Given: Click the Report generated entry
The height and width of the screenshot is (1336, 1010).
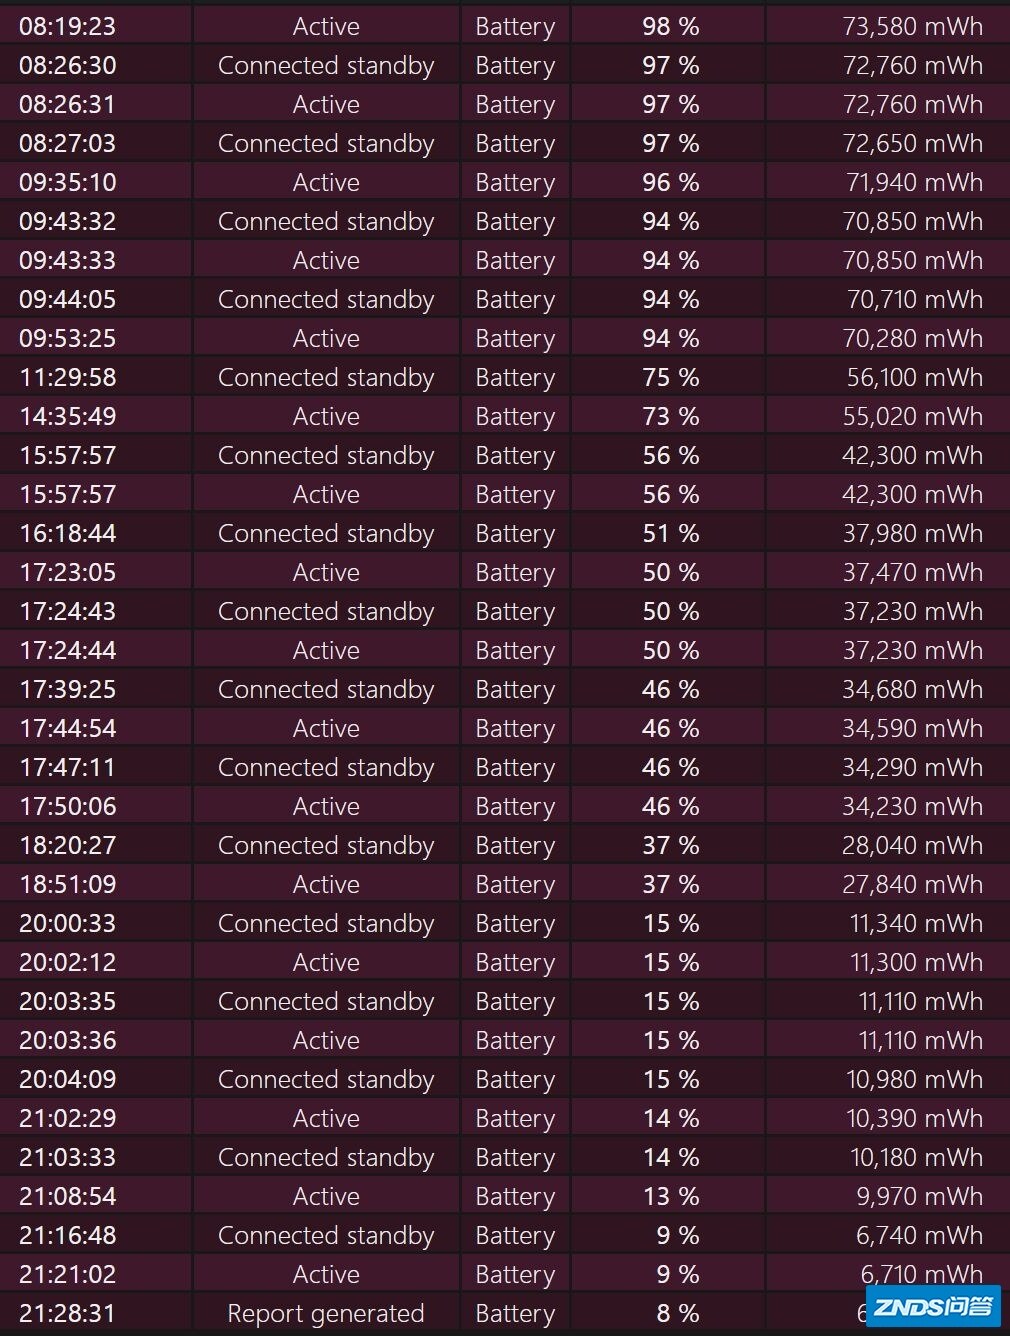Looking at the screenshot, I should (x=326, y=1314).
